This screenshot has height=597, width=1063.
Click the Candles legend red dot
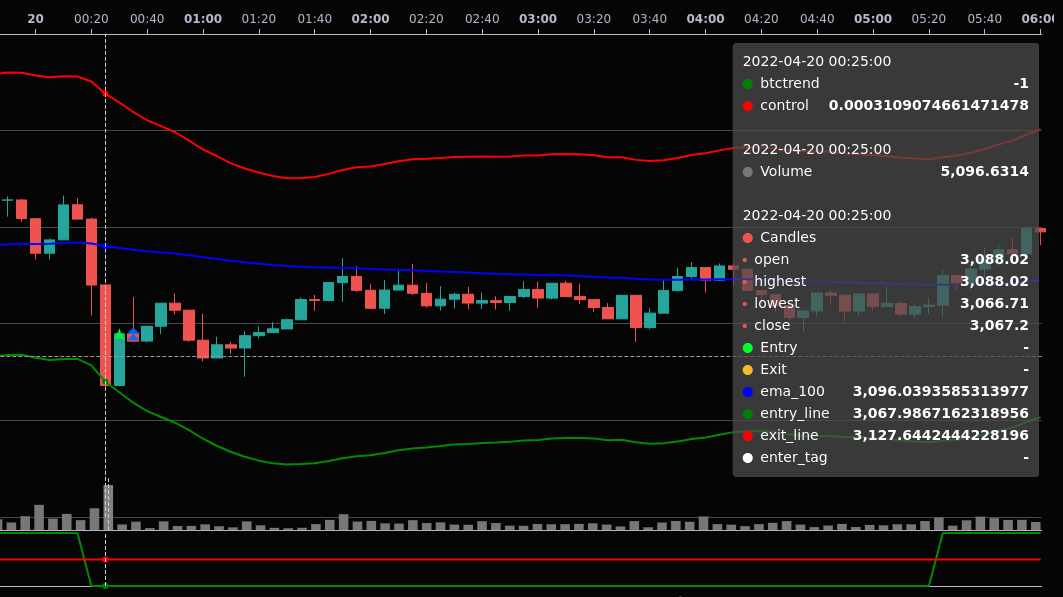point(747,237)
